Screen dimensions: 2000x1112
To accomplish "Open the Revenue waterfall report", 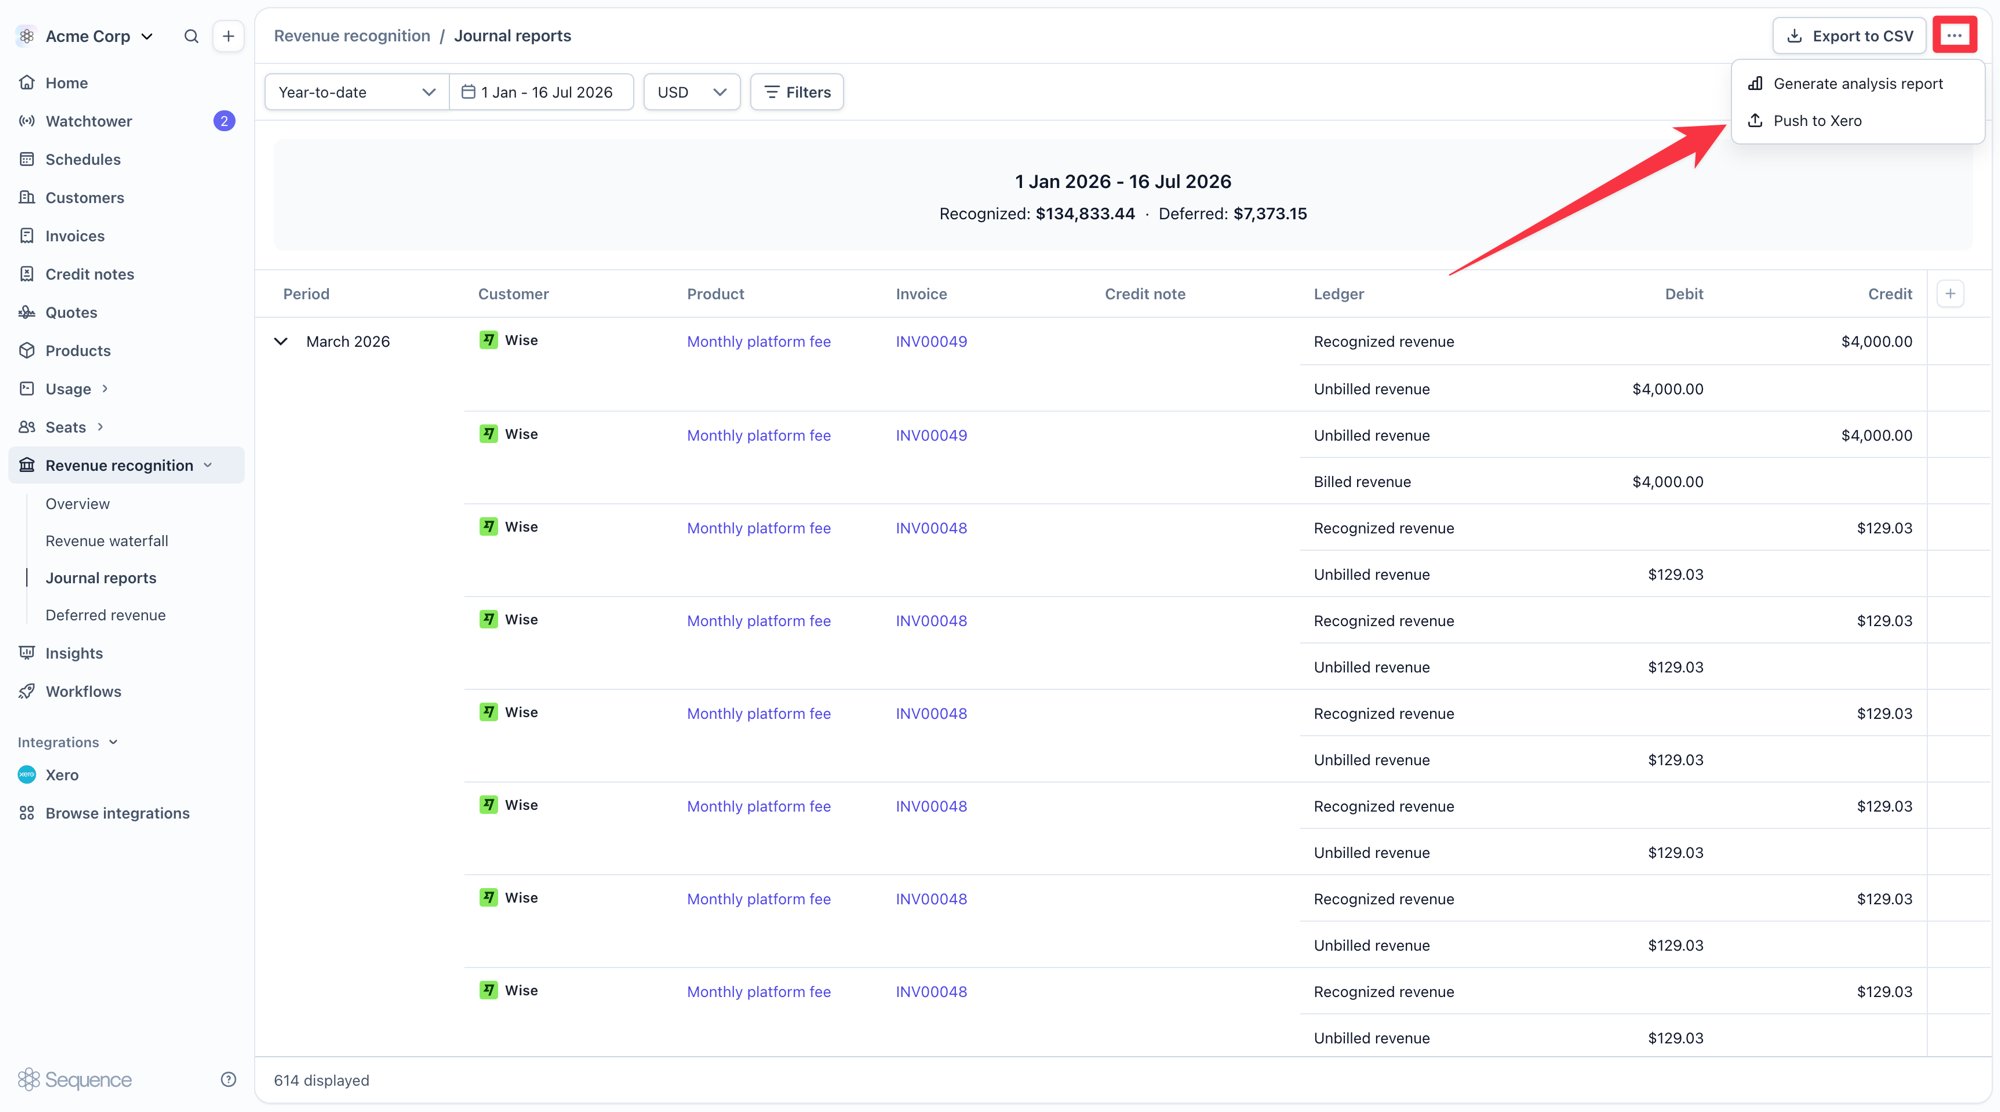I will [106, 541].
